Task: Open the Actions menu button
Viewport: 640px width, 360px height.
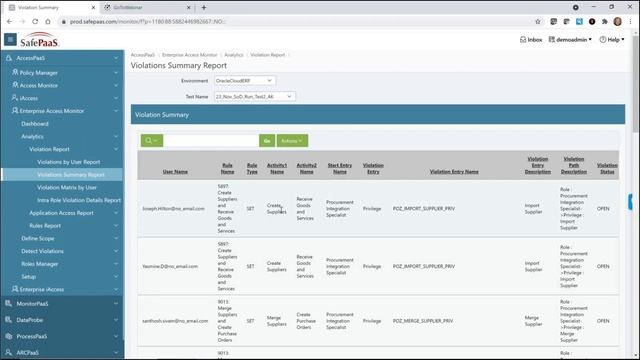Action: point(292,141)
